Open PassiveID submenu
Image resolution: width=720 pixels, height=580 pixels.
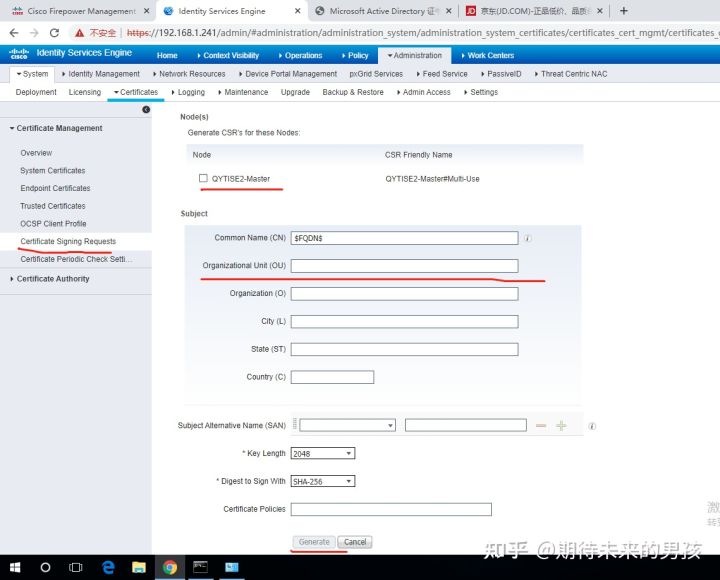pos(501,74)
